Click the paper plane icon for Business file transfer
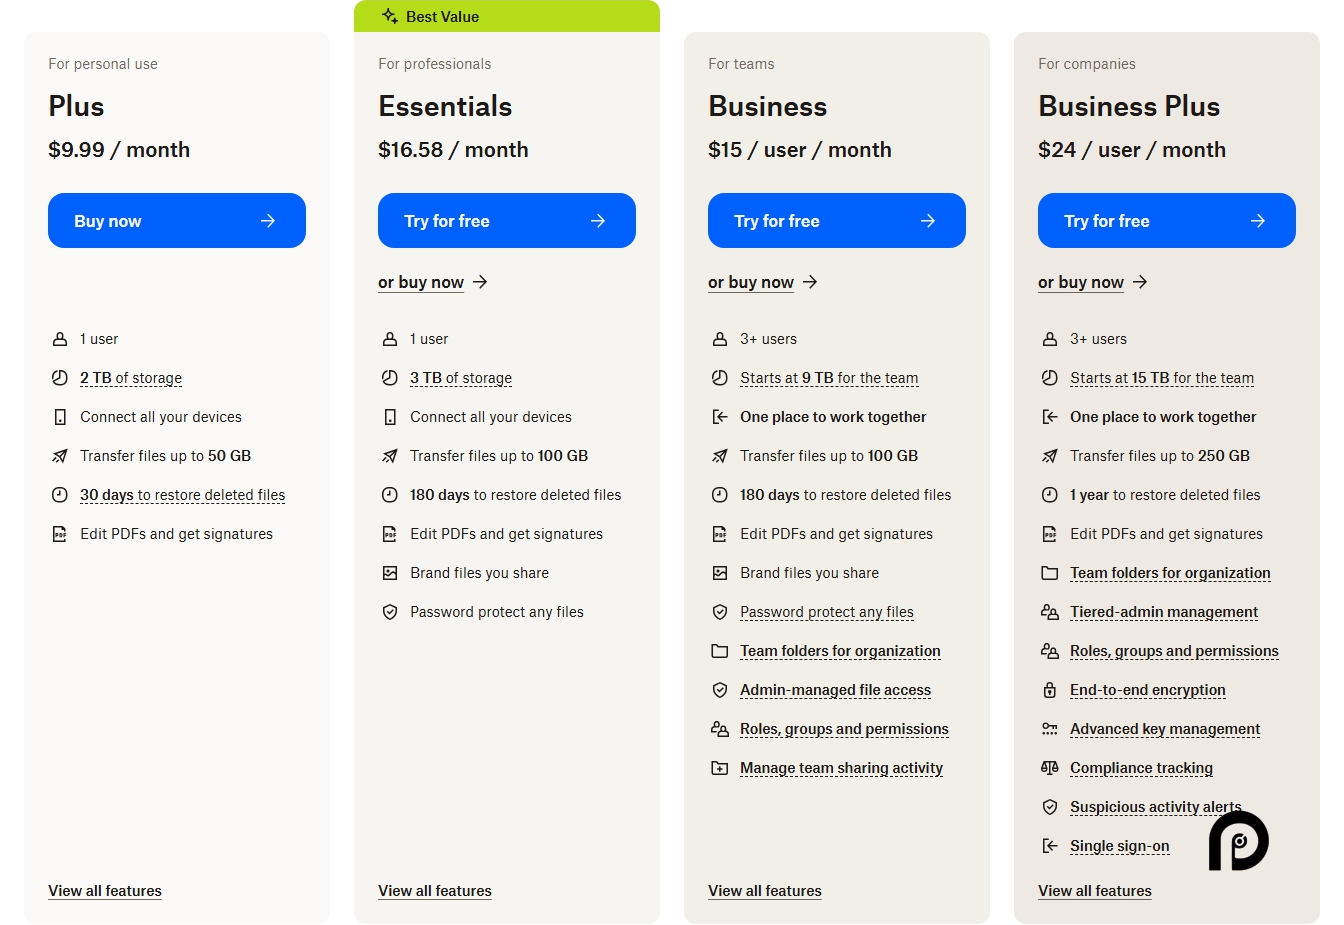This screenshot has height=925, width=1344. (x=720, y=456)
